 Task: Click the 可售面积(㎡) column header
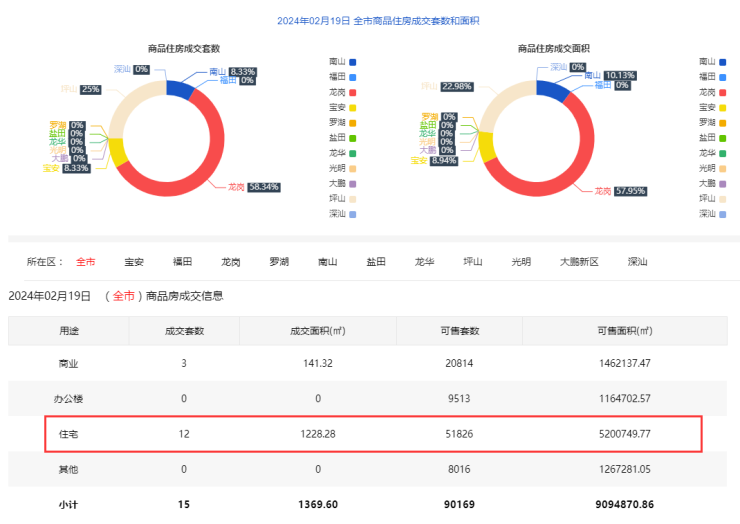click(623, 330)
